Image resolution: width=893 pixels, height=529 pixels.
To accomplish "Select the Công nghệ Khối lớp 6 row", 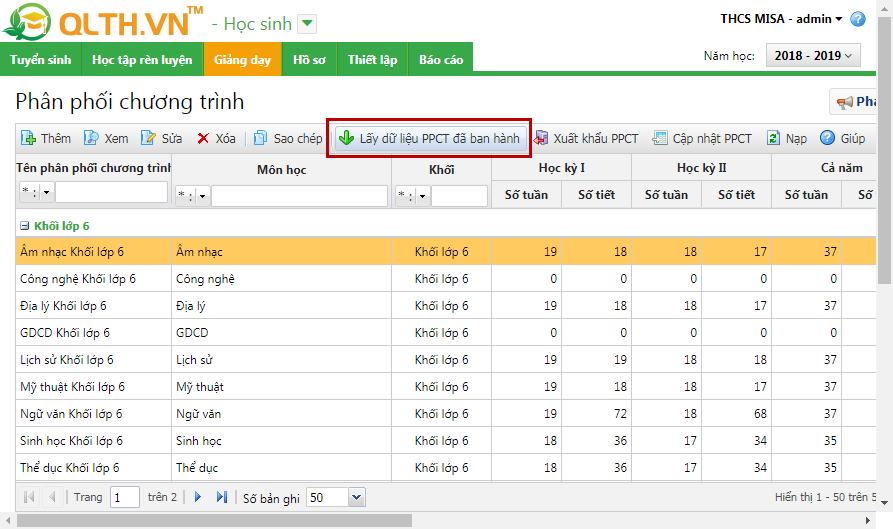I will coord(446,278).
